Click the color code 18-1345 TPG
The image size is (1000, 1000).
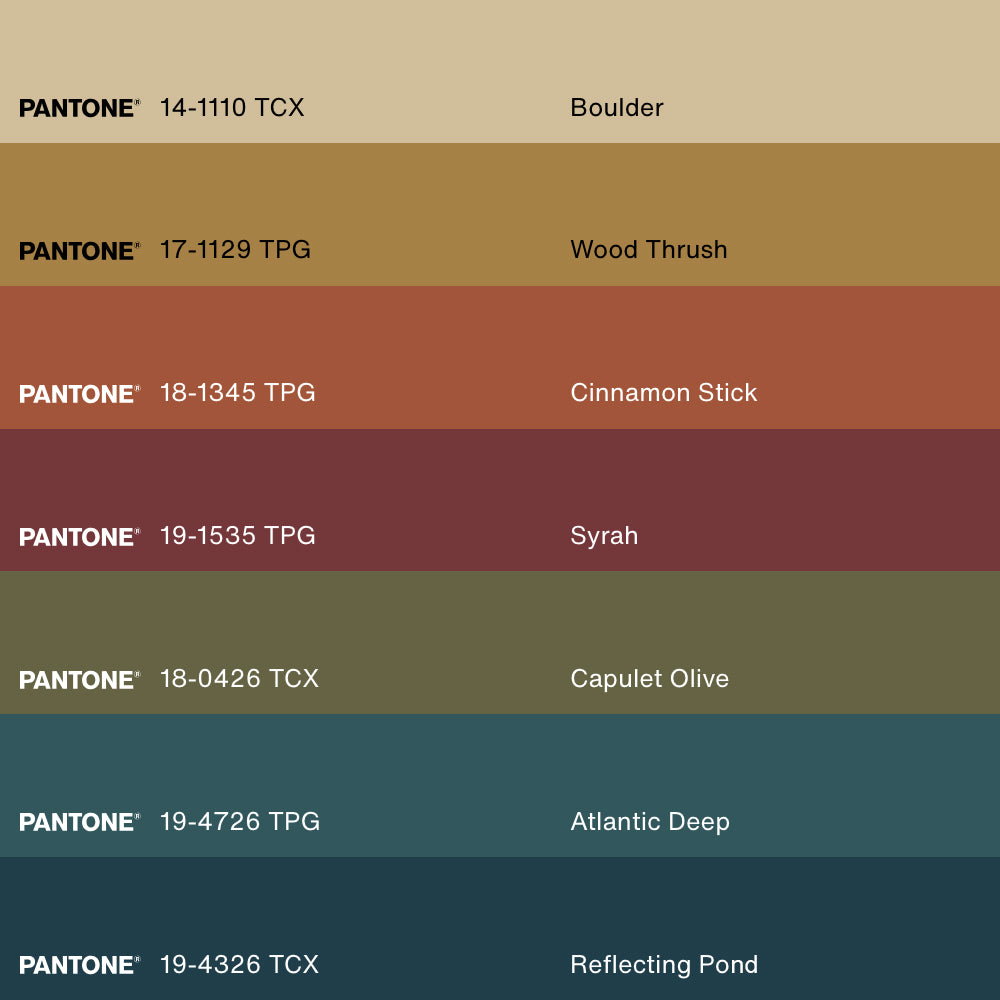(237, 393)
